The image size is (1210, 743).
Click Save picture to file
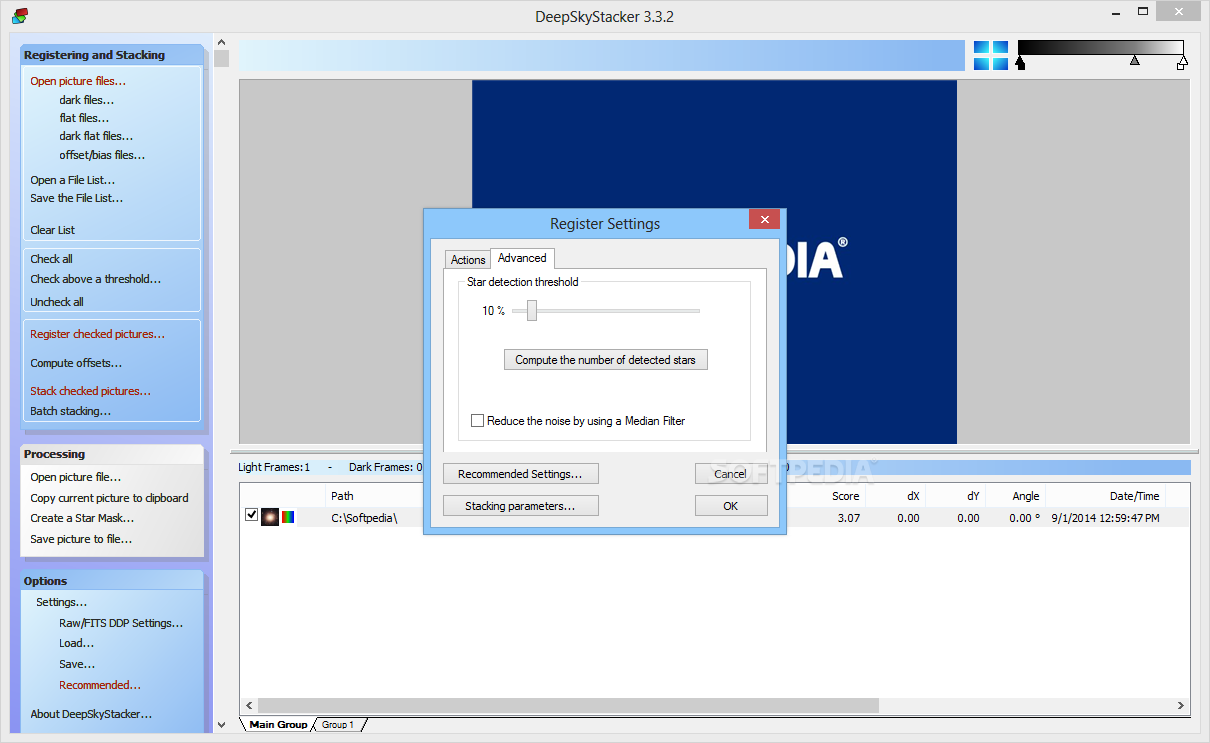[x=81, y=539]
